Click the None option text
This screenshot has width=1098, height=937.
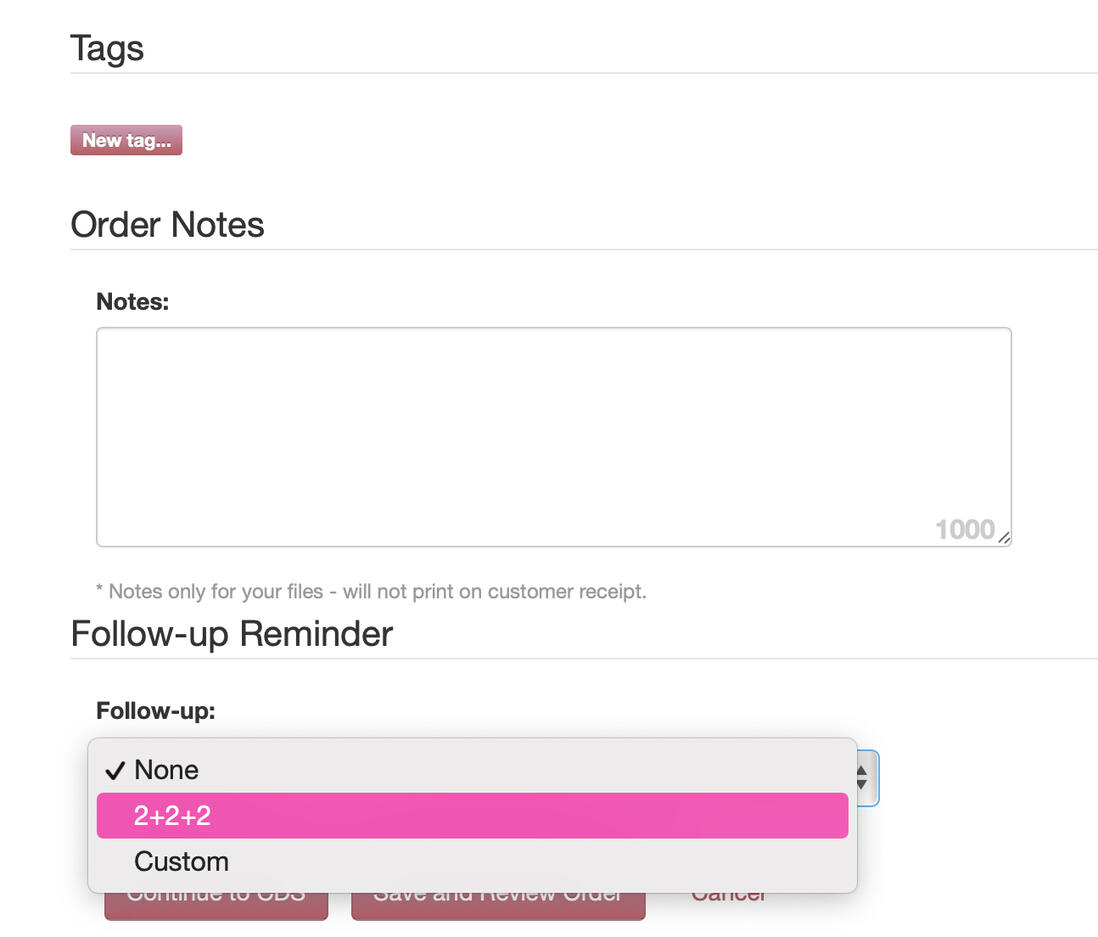tap(166, 770)
